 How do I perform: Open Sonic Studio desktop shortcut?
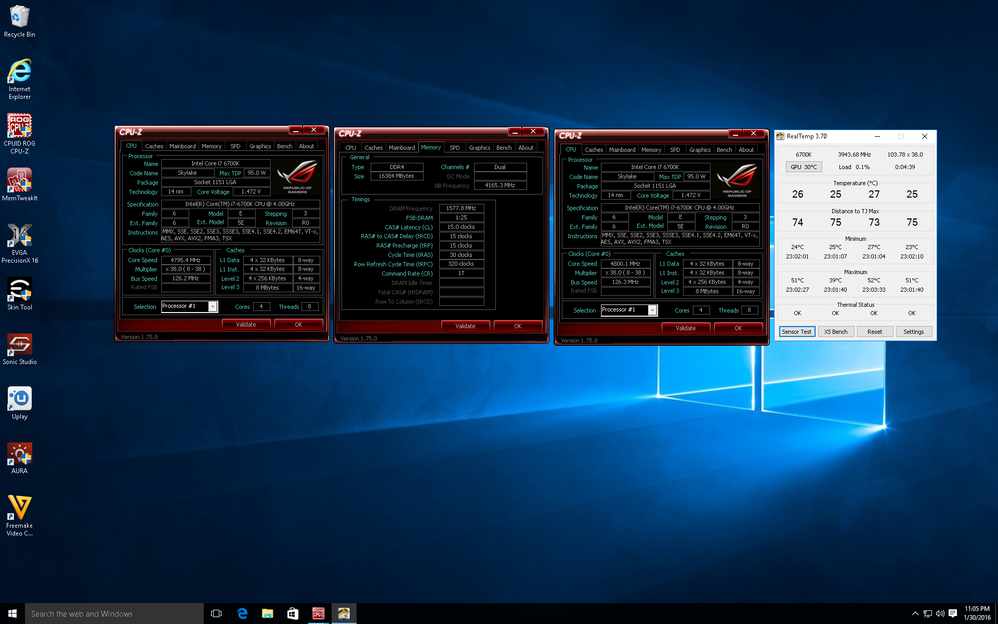[x=19, y=348]
